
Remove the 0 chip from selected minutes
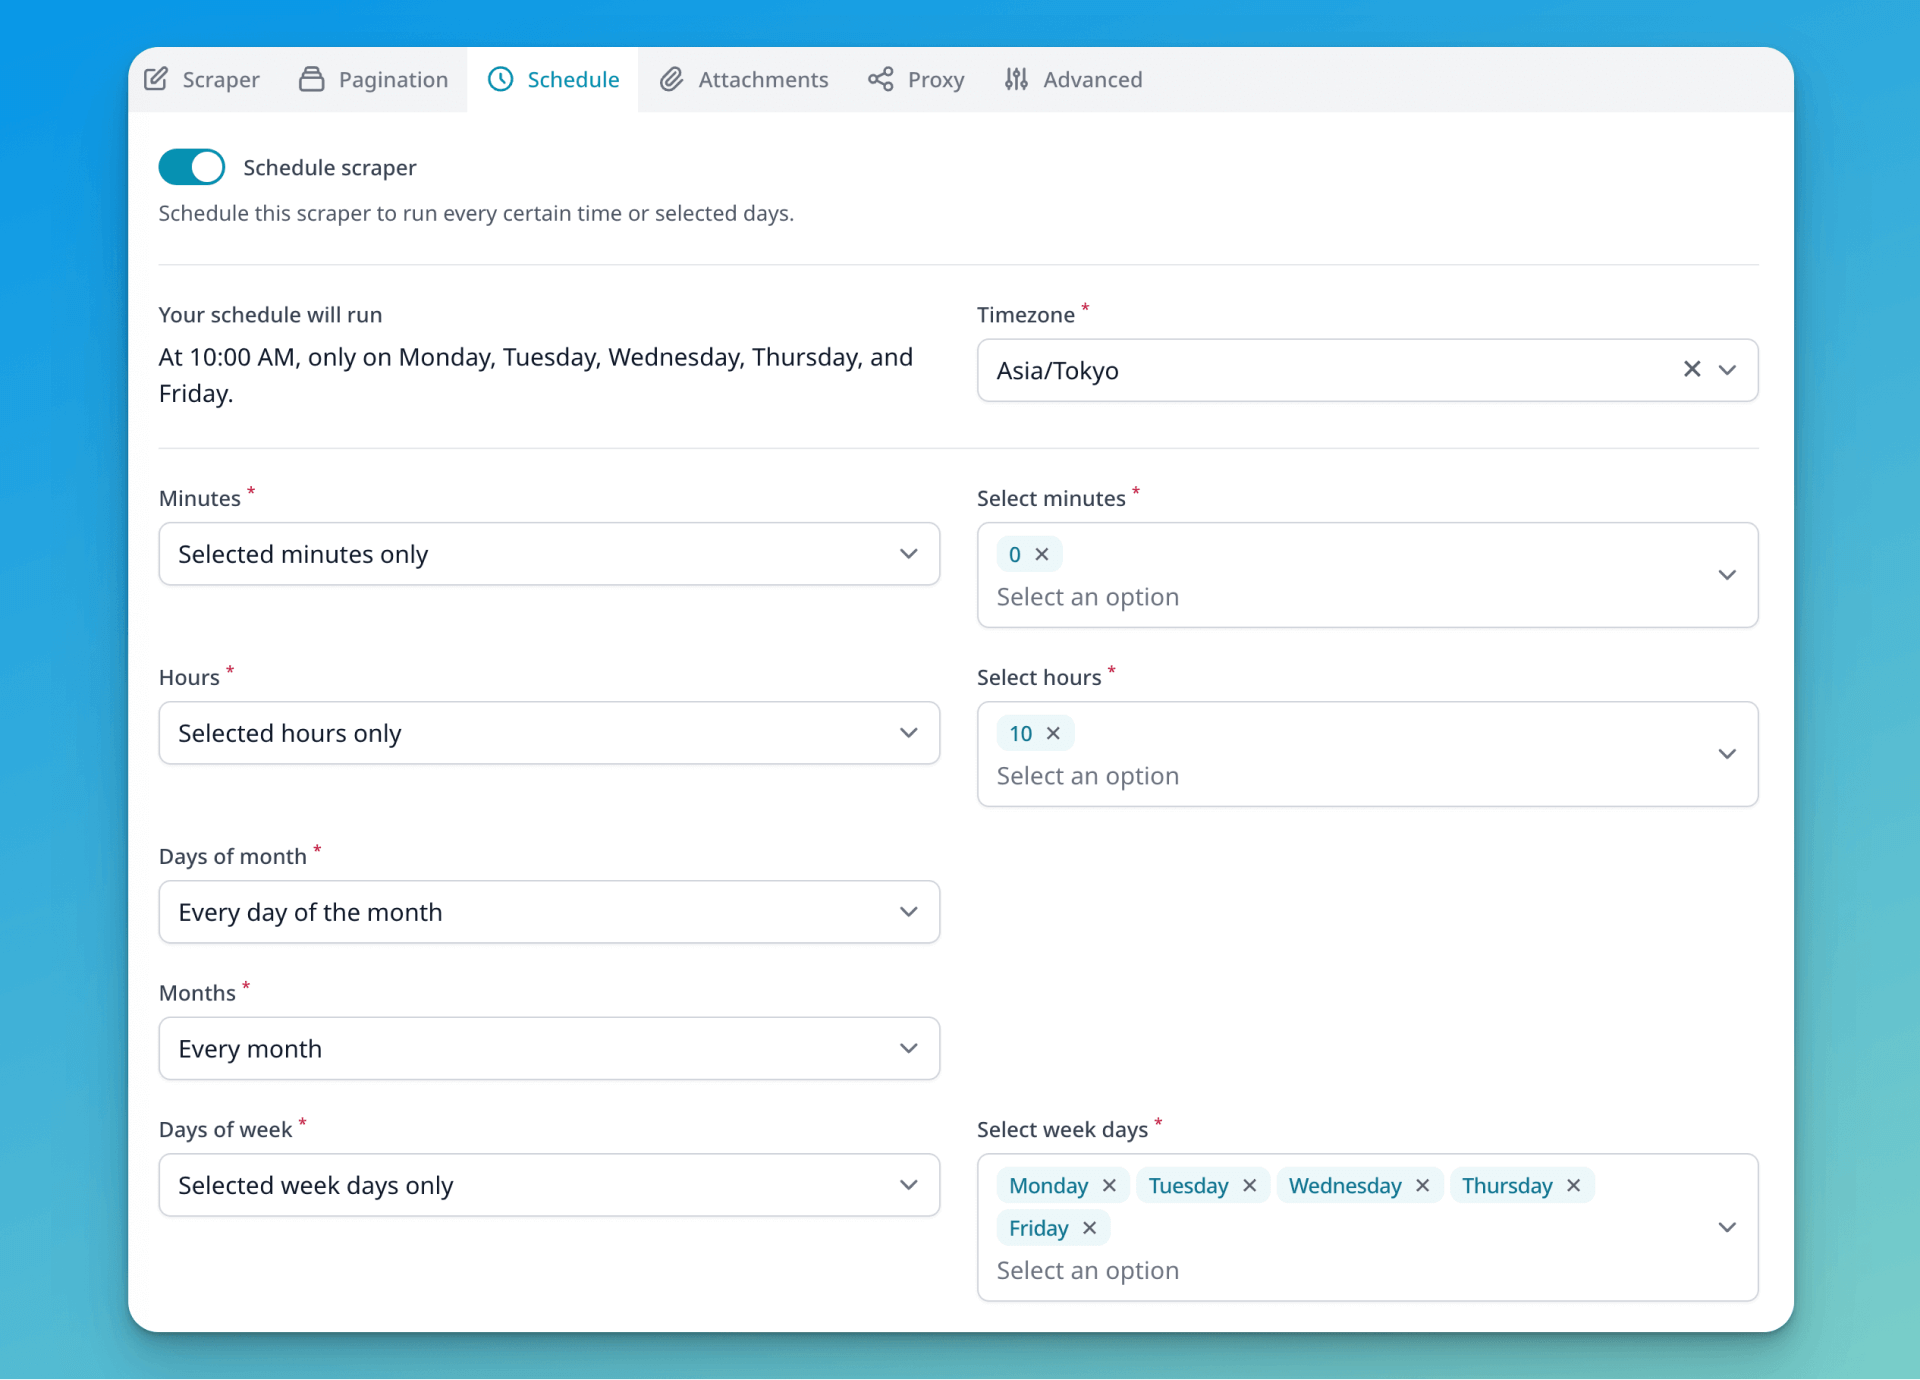coord(1043,554)
